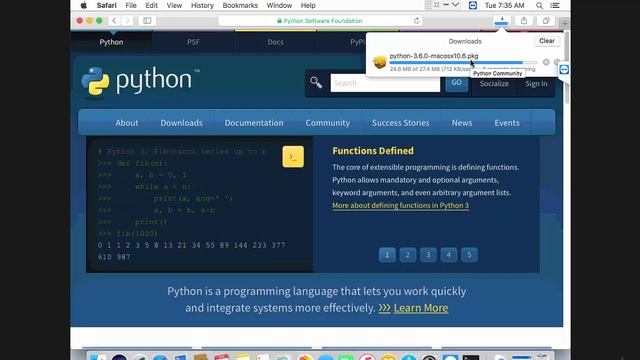640x360 pixels.
Task: Toggle the Downloads toolbar button
Action: pyautogui.click(x=502, y=20)
